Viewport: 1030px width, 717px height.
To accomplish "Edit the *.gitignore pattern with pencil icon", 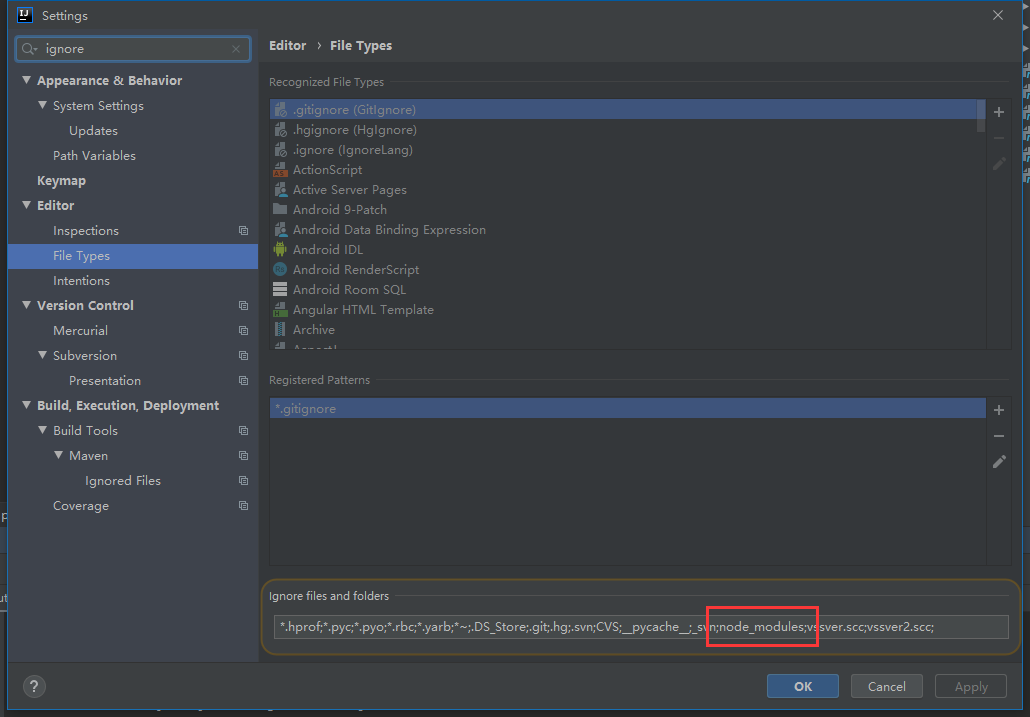I will [998, 461].
